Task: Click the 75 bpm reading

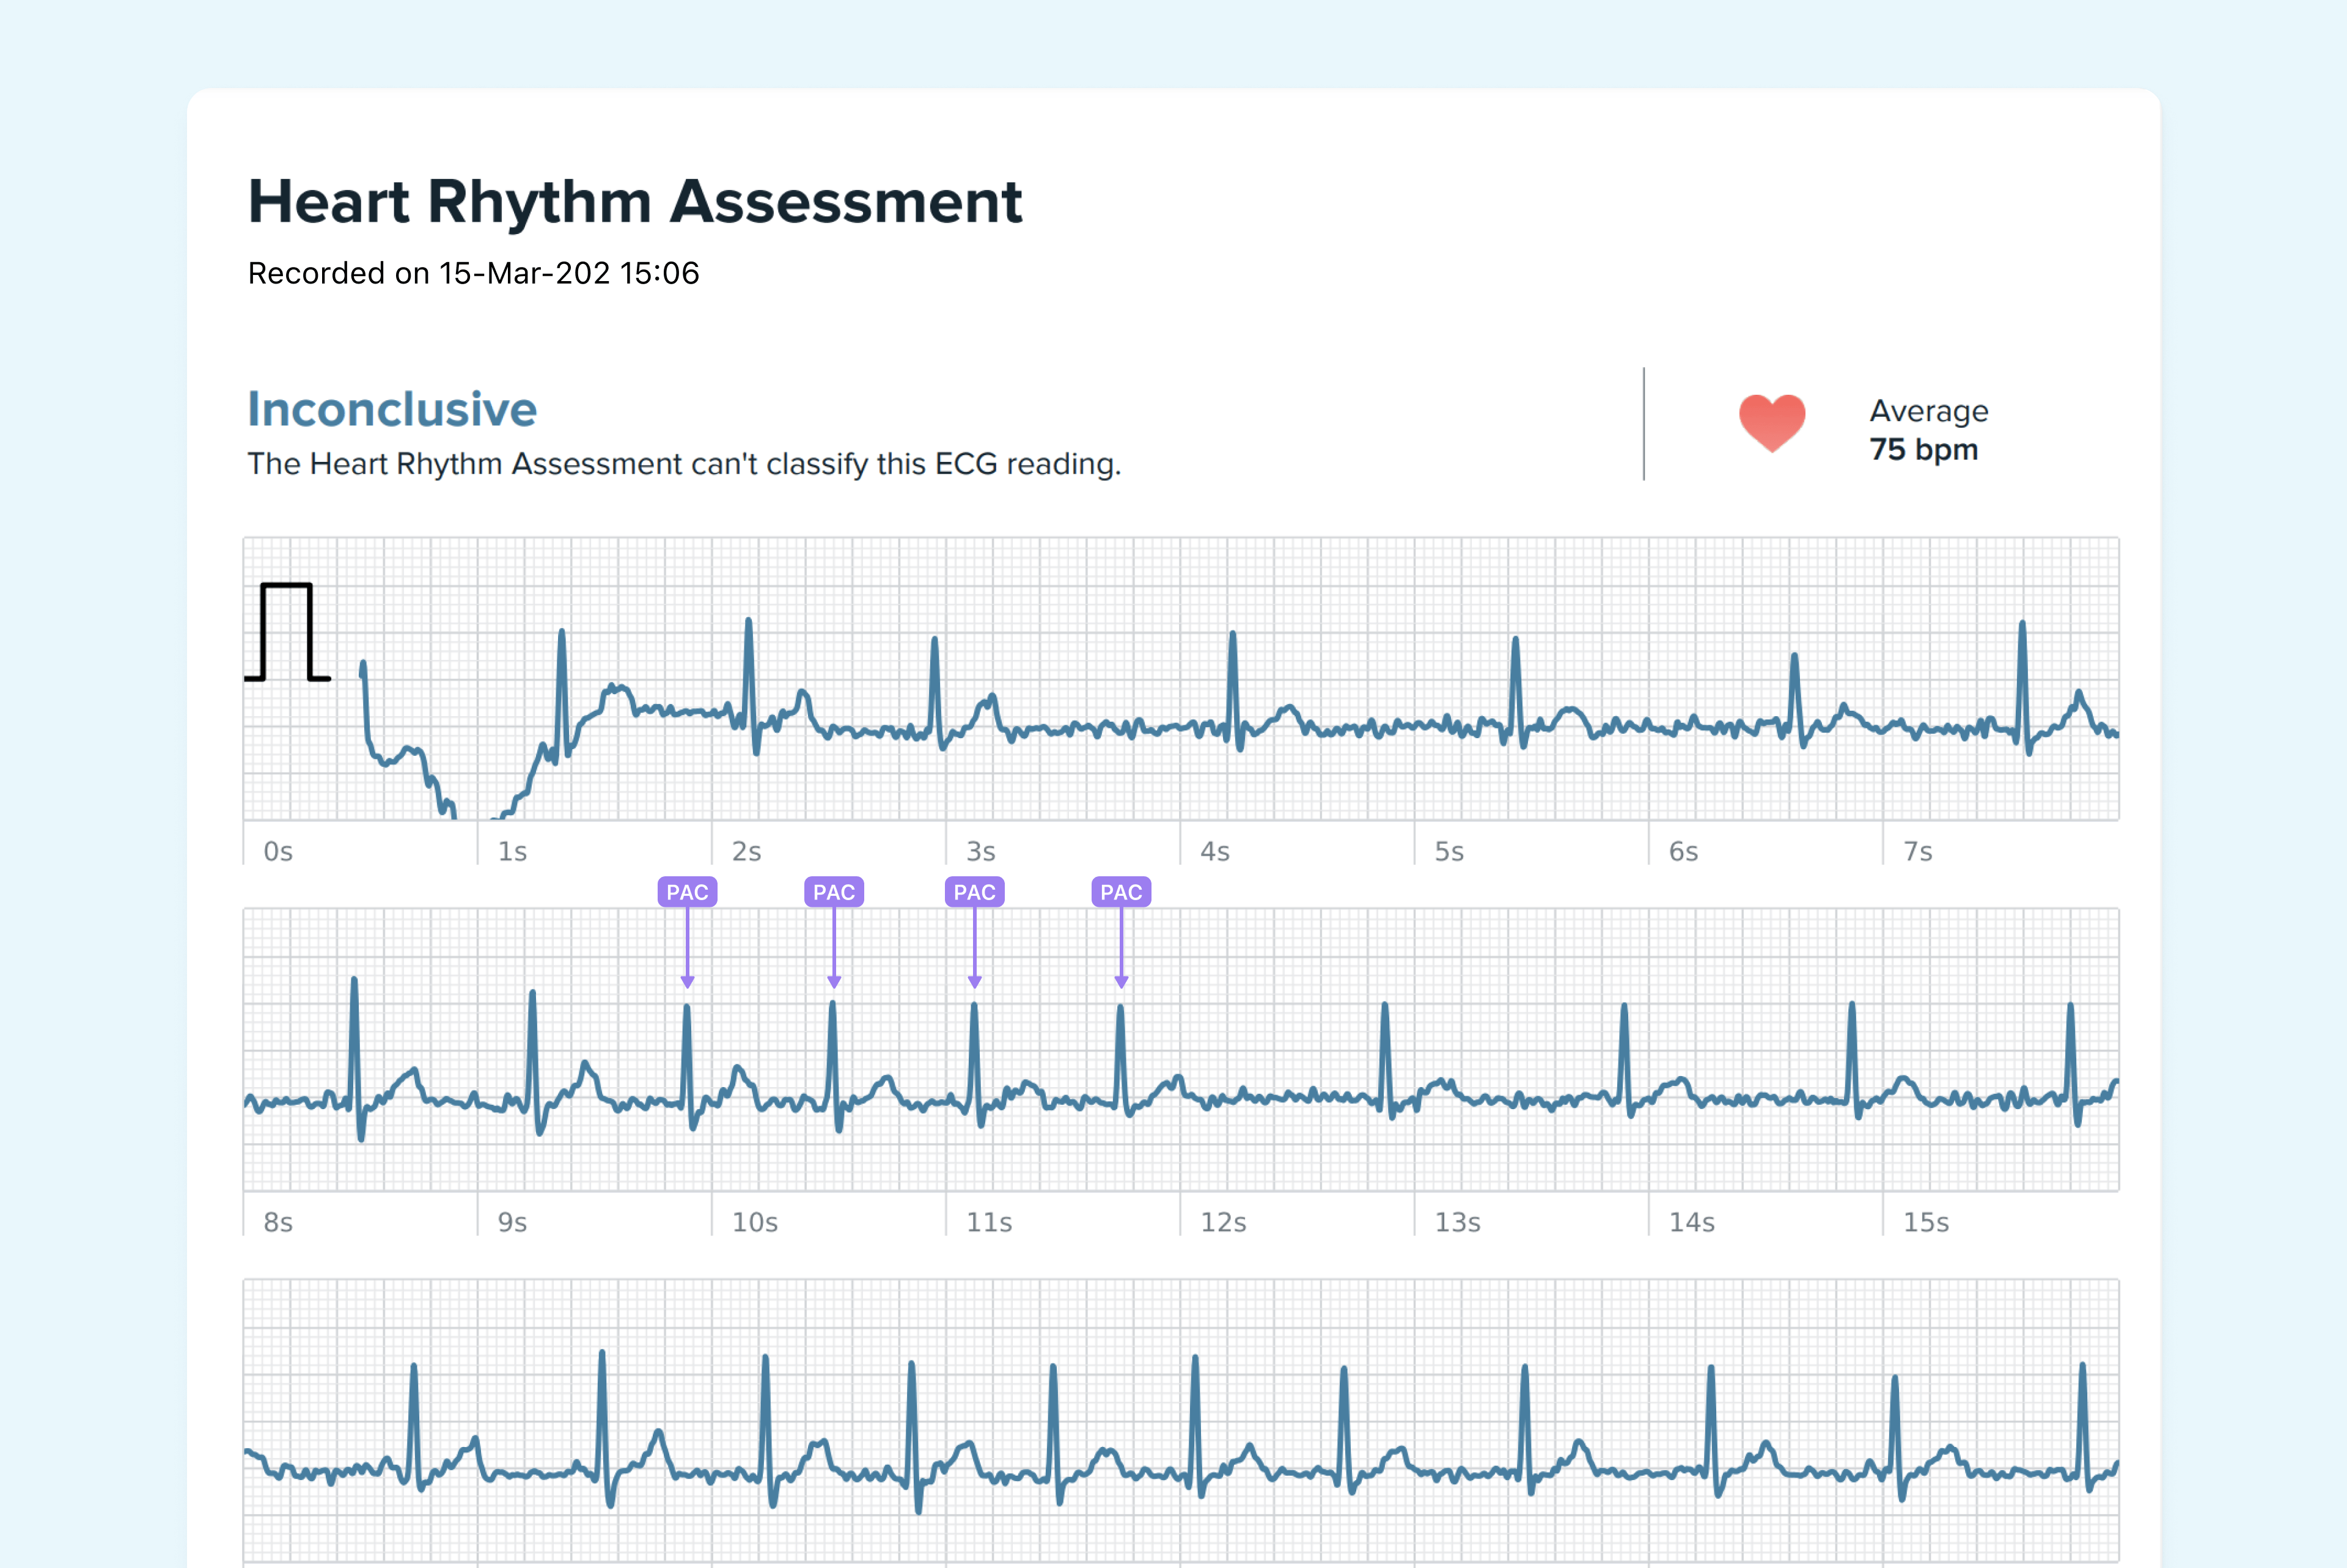Action: tap(1923, 450)
